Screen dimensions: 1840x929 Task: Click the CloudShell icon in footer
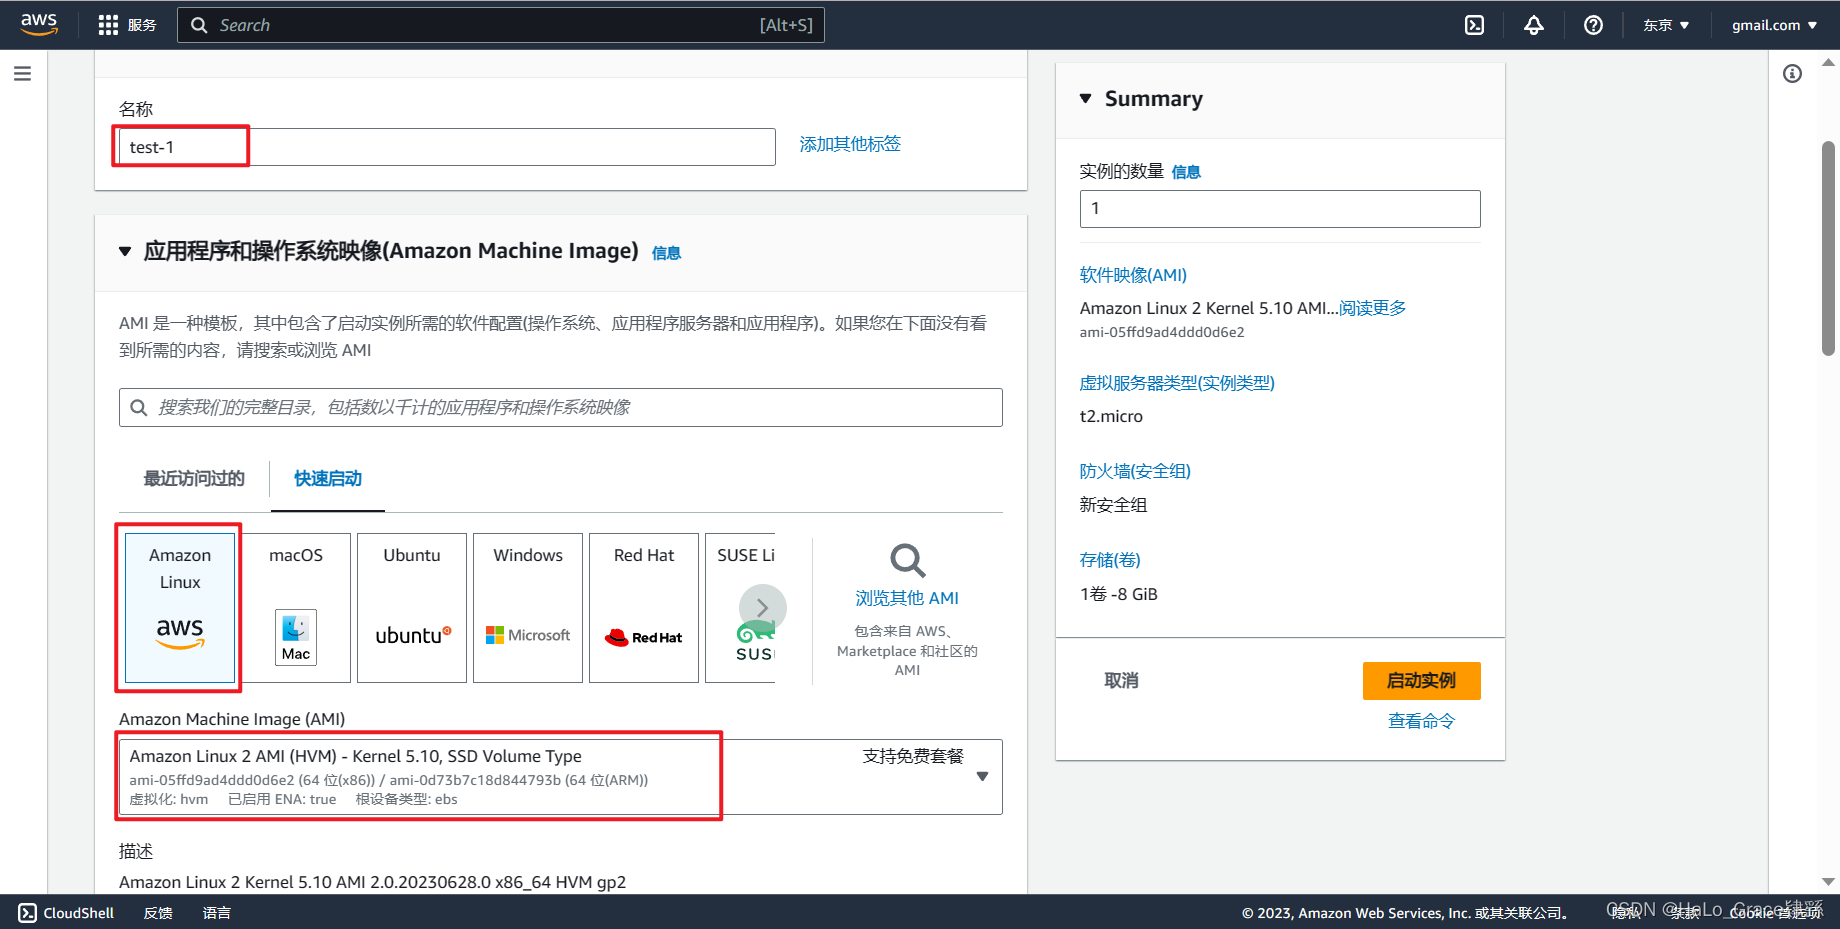(28, 912)
